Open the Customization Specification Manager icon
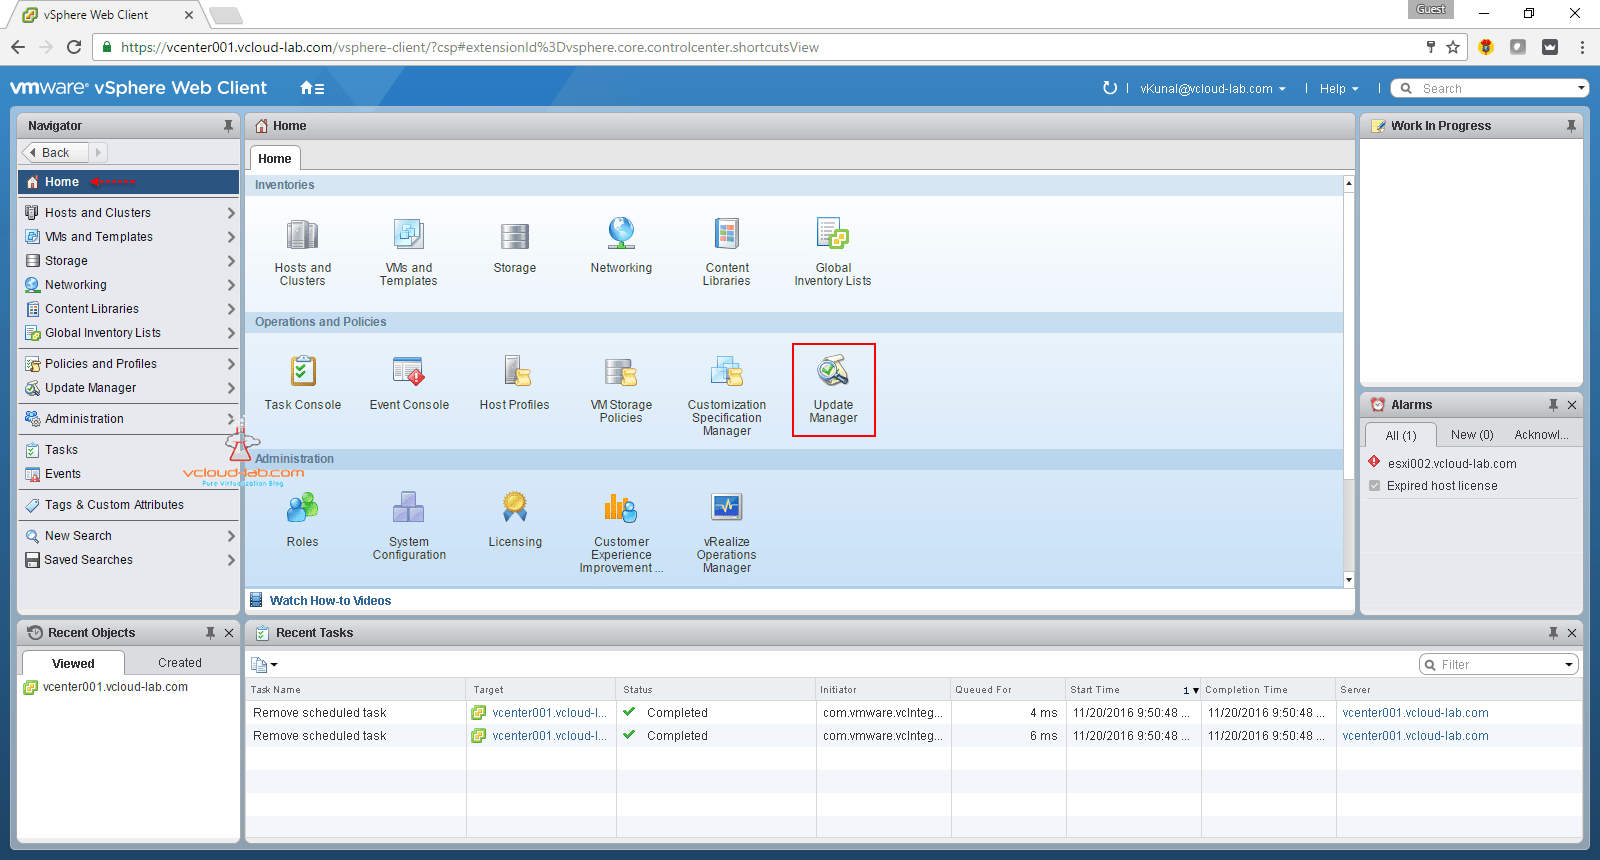 pyautogui.click(x=727, y=371)
